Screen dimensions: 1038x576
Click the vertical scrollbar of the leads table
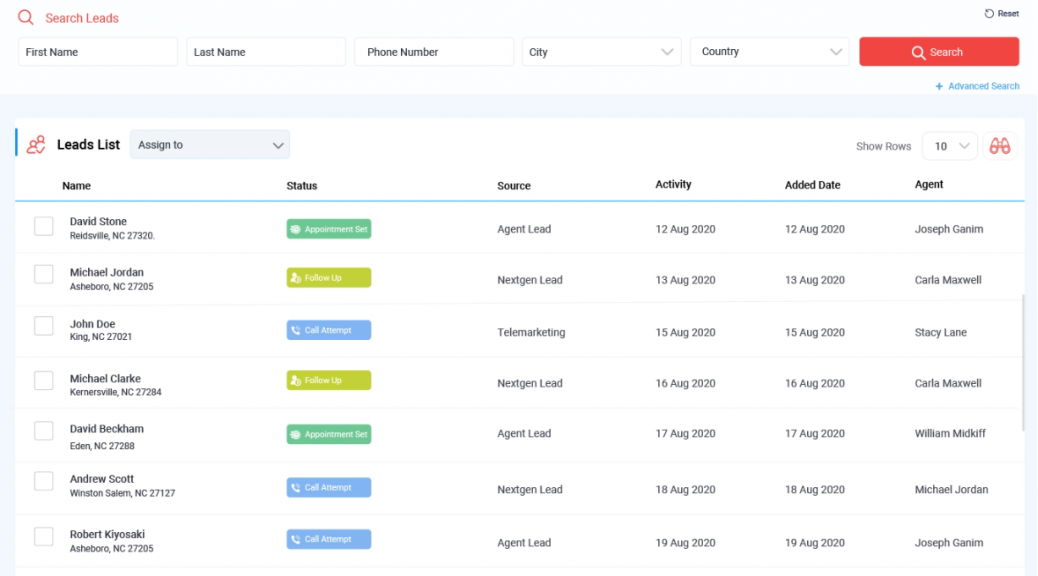tap(1023, 363)
